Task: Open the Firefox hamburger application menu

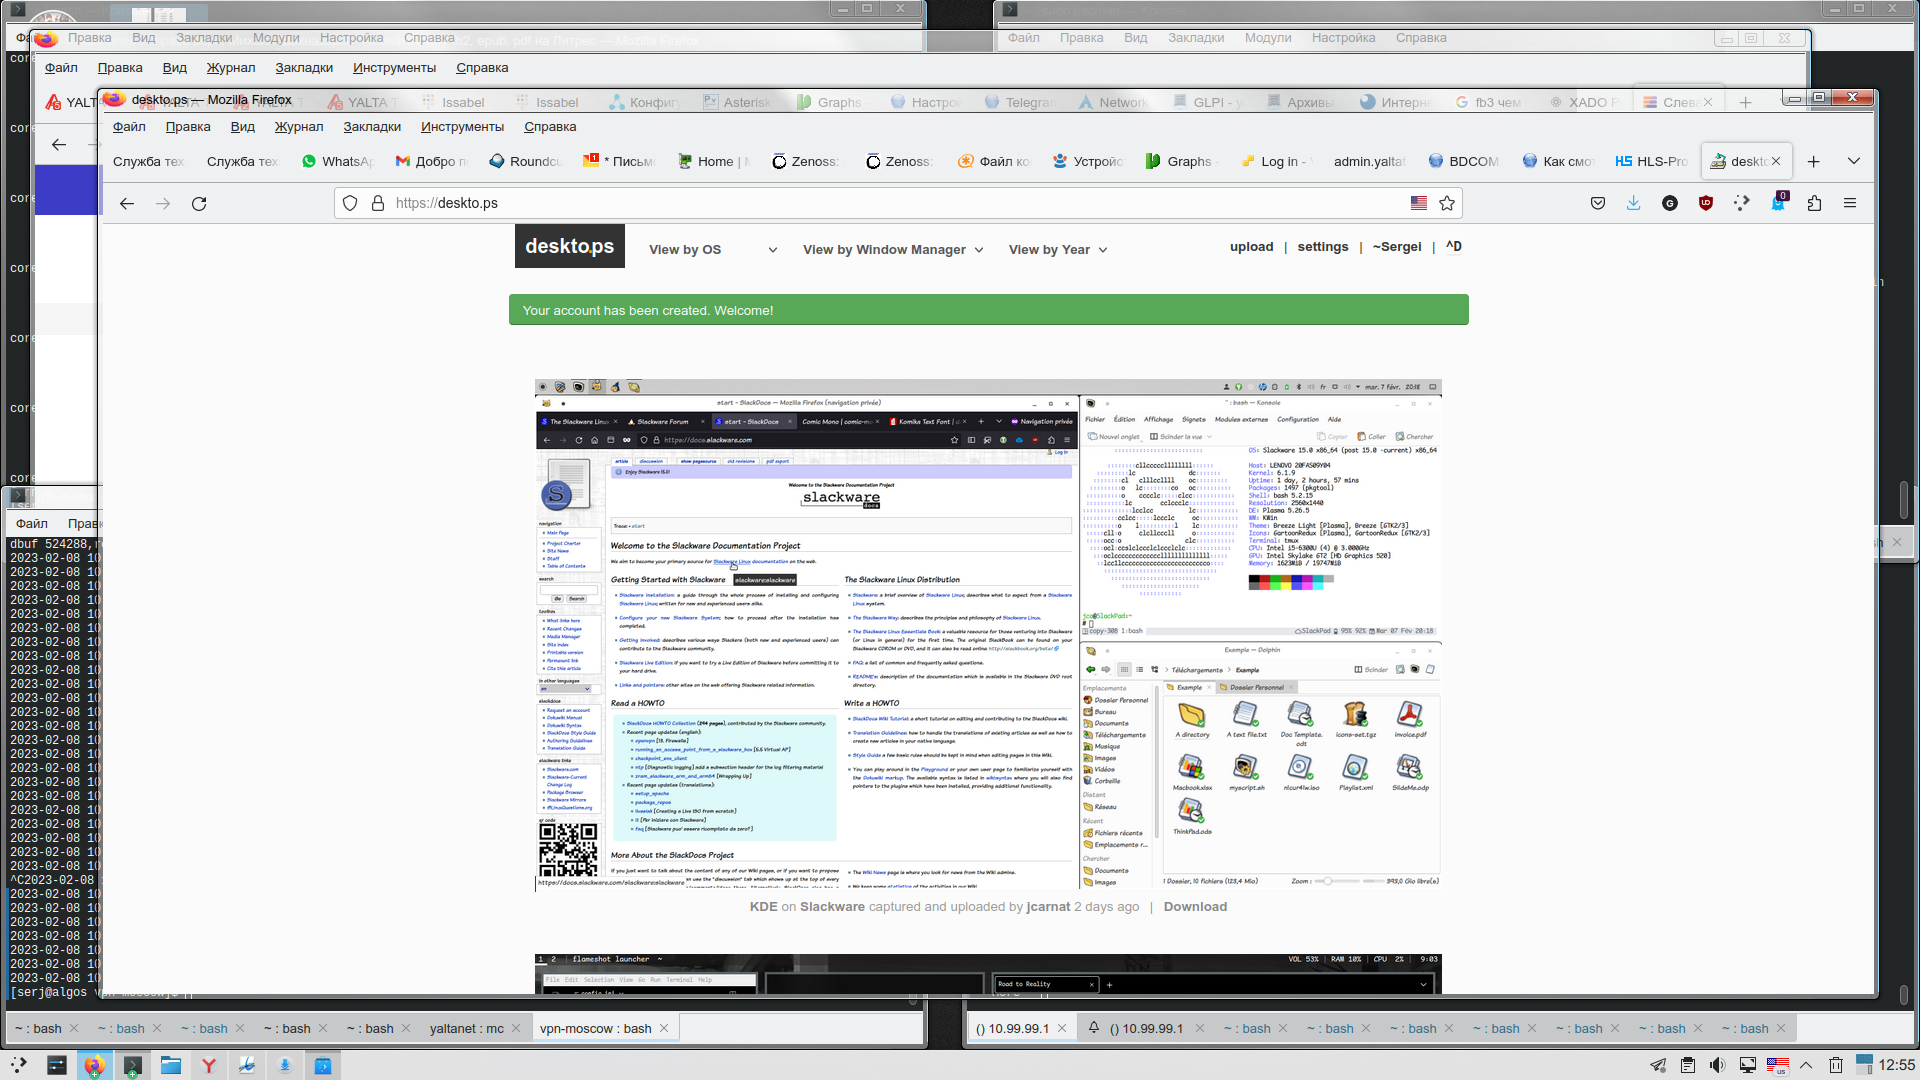Action: tap(1850, 203)
